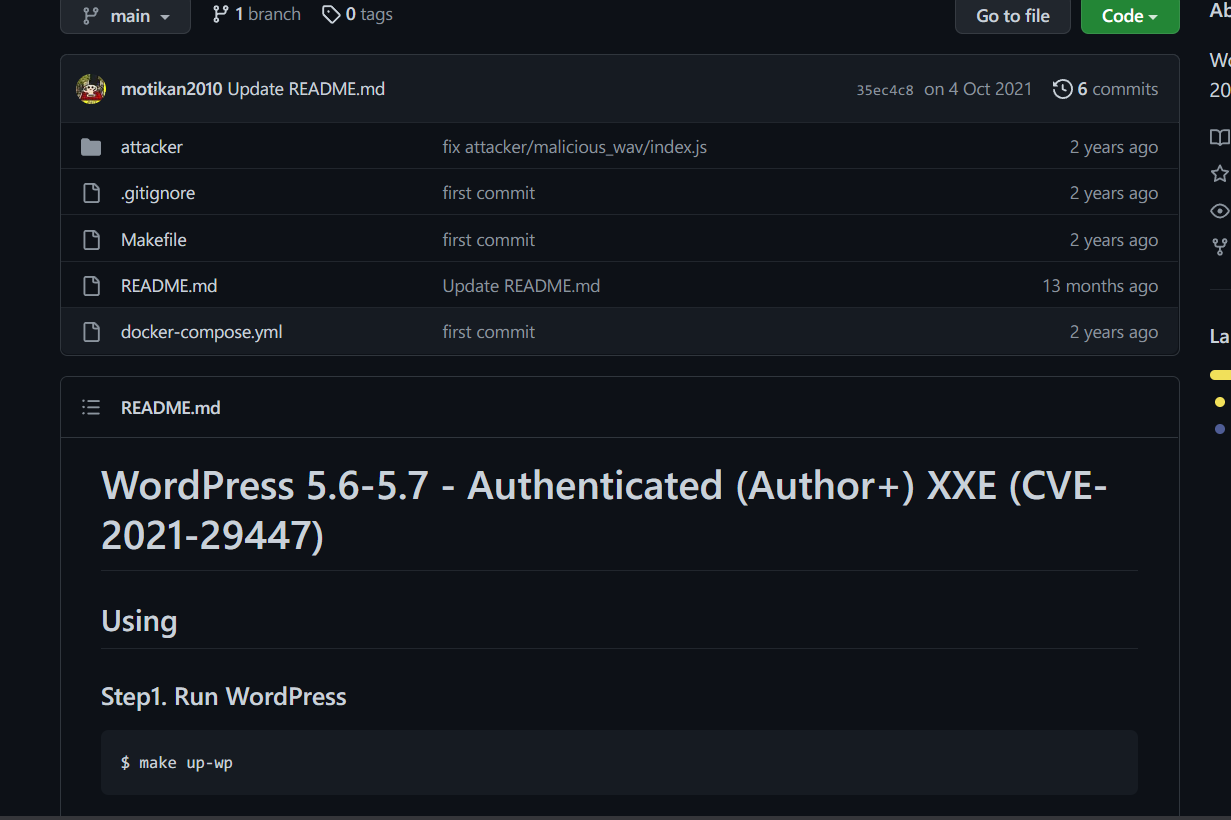Click the 13 months ago timestamp
The width and height of the screenshot is (1231, 820).
pos(1100,286)
